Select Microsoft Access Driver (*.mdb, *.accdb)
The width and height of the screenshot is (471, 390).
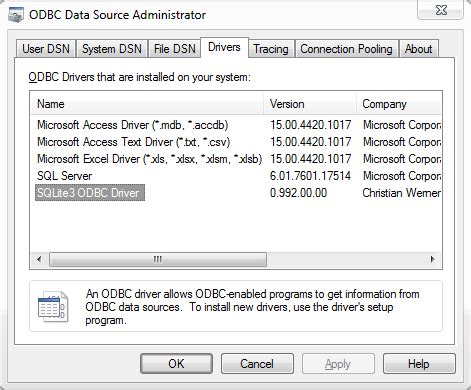pos(133,125)
